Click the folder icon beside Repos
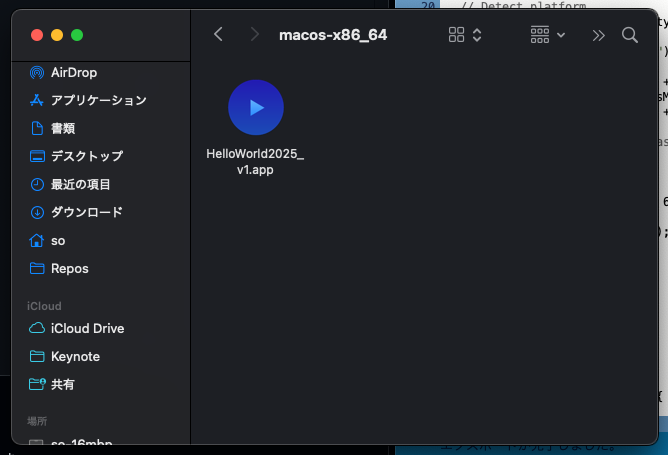 pyautogui.click(x=37, y=268)
